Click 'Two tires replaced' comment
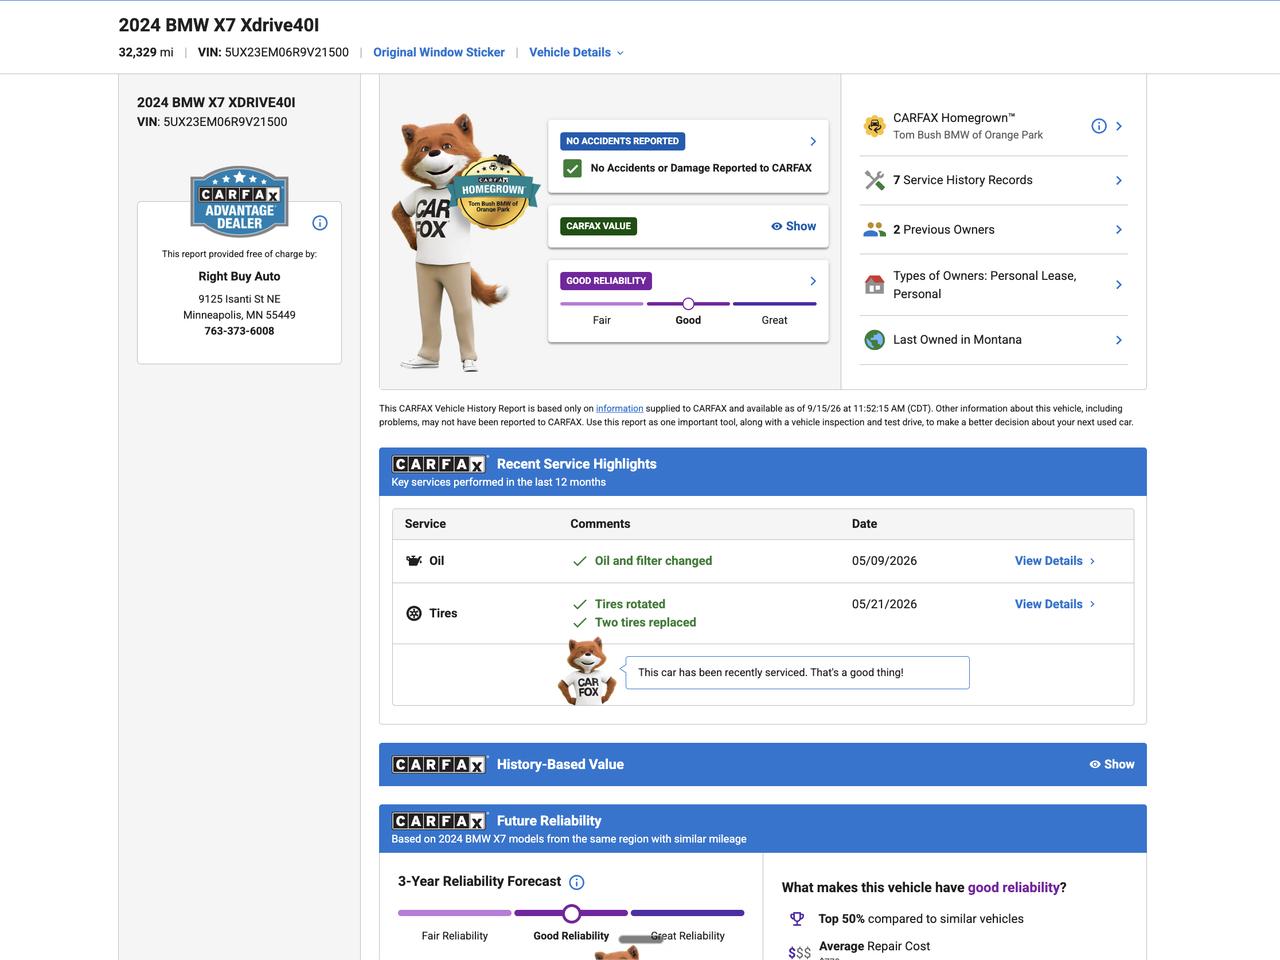 (645, 622)
